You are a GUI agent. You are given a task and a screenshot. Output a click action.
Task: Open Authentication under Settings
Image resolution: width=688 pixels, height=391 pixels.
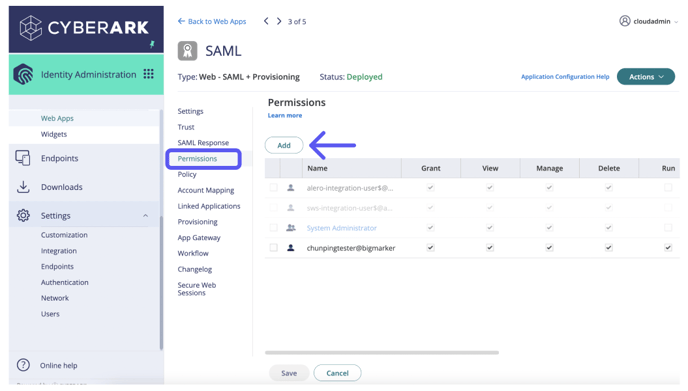point(64,282)
